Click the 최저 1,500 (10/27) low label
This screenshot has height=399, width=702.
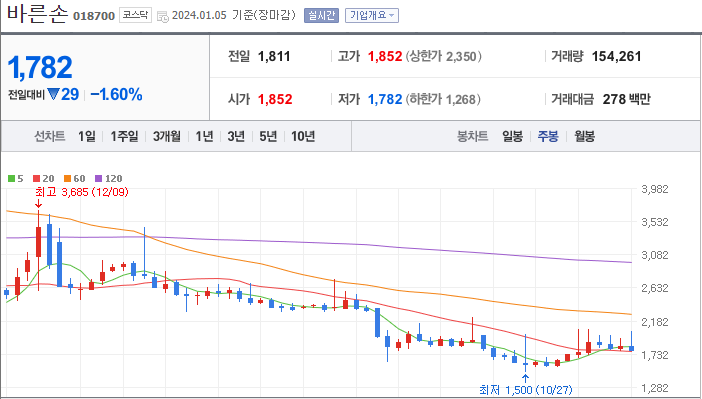526,390
